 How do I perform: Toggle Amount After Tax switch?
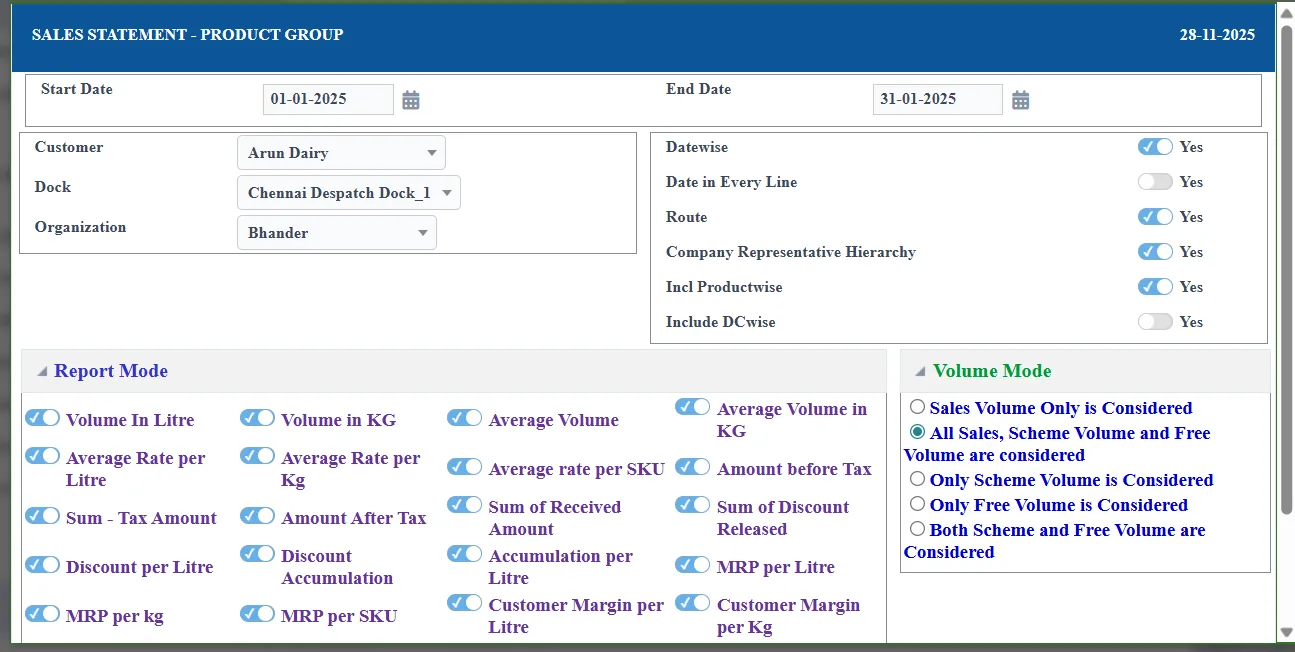[258, 516]
